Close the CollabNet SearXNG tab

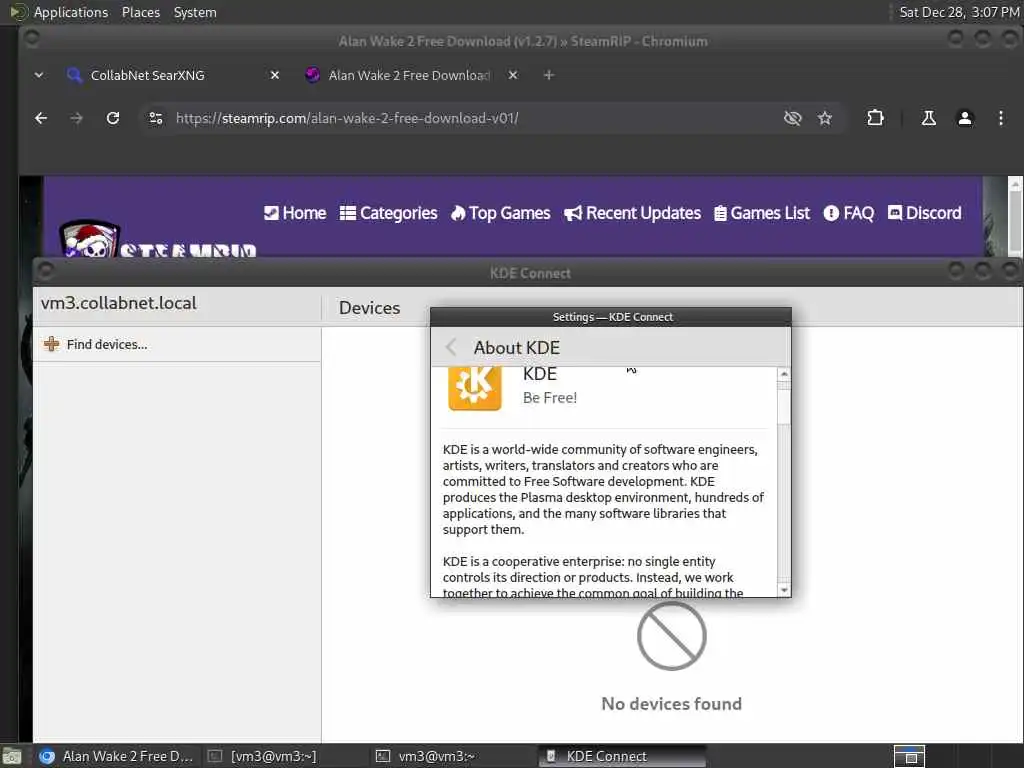coord(275,75)
